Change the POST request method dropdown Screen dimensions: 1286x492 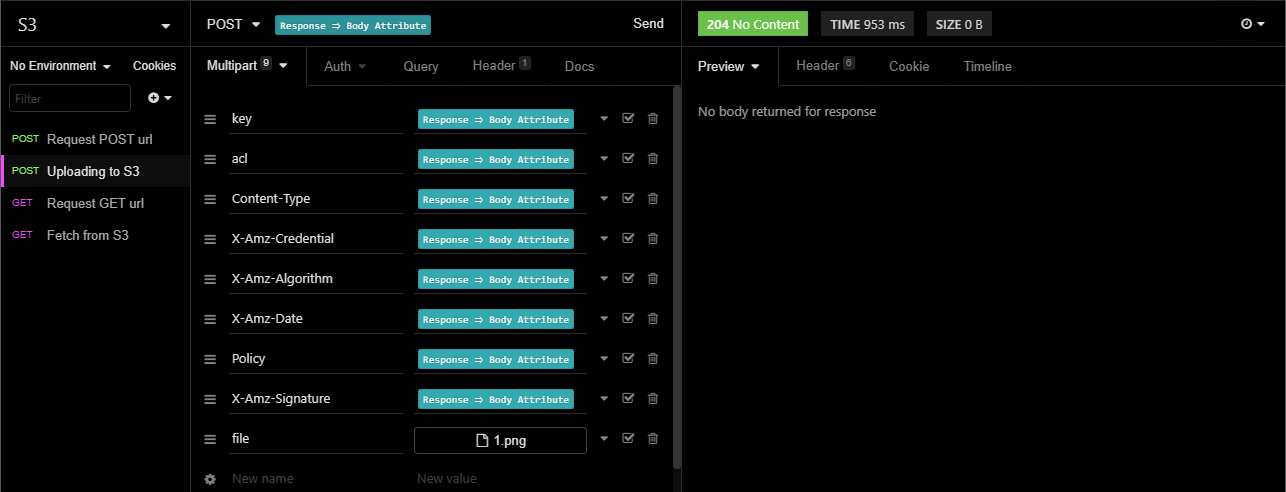pyautogui.click(x=233, y=24)
